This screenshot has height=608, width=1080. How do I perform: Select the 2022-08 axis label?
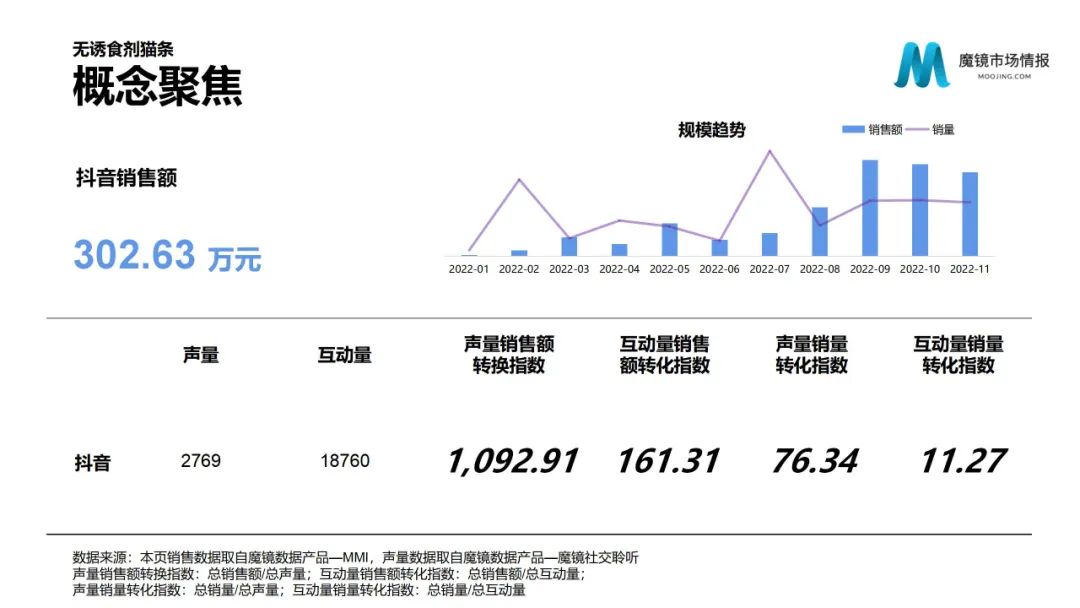[820, 269]
